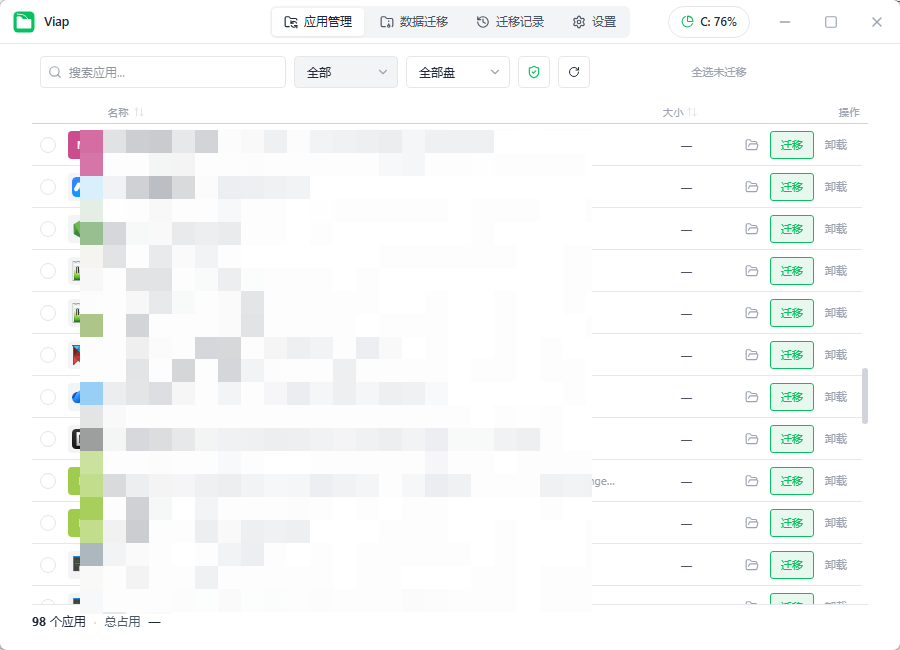Select the sixth row red-icon app checkbox
The image size is (900, 650).
pos(48,355)
